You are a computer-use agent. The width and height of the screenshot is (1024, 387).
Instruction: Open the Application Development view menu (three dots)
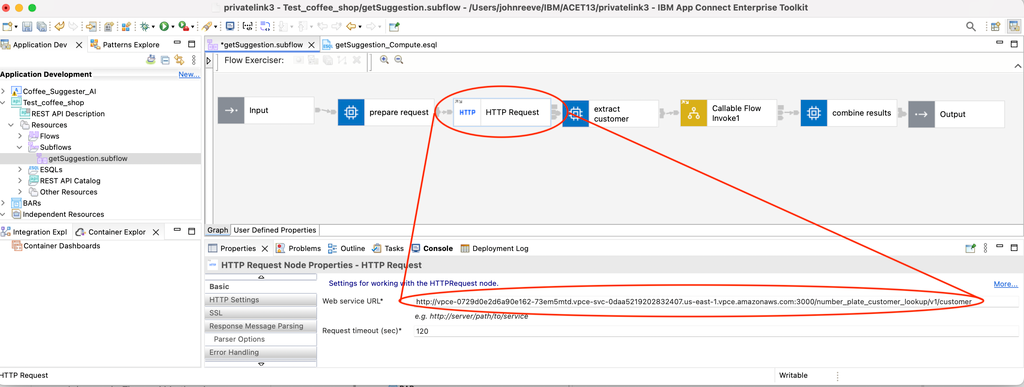click(x=193, y=60)
